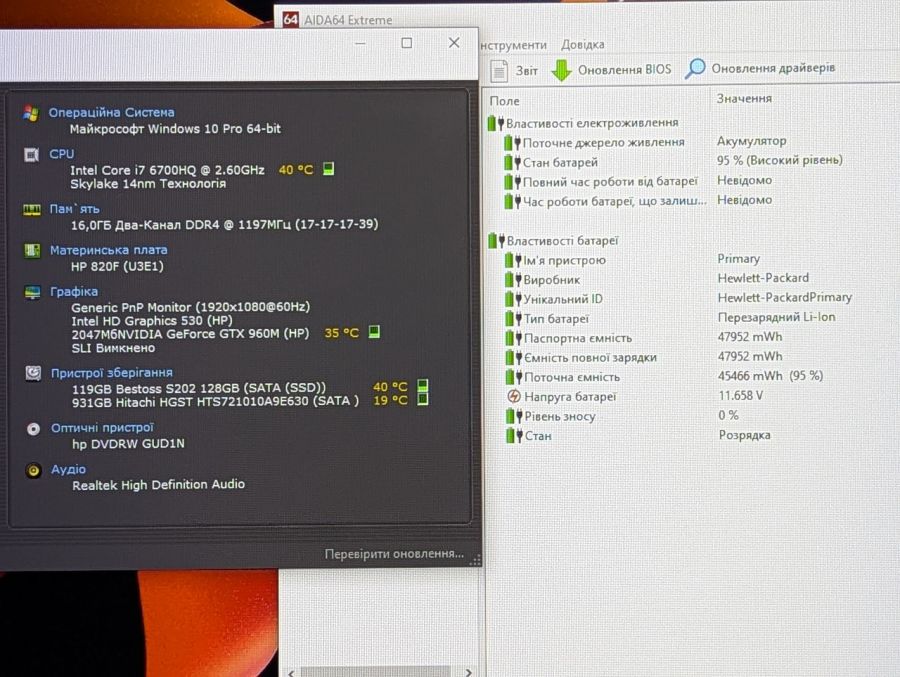This screenshot has width=900, height=677.
Task: Click the disc icon beside Оптичні пристрої
Action: pos(33,428)
